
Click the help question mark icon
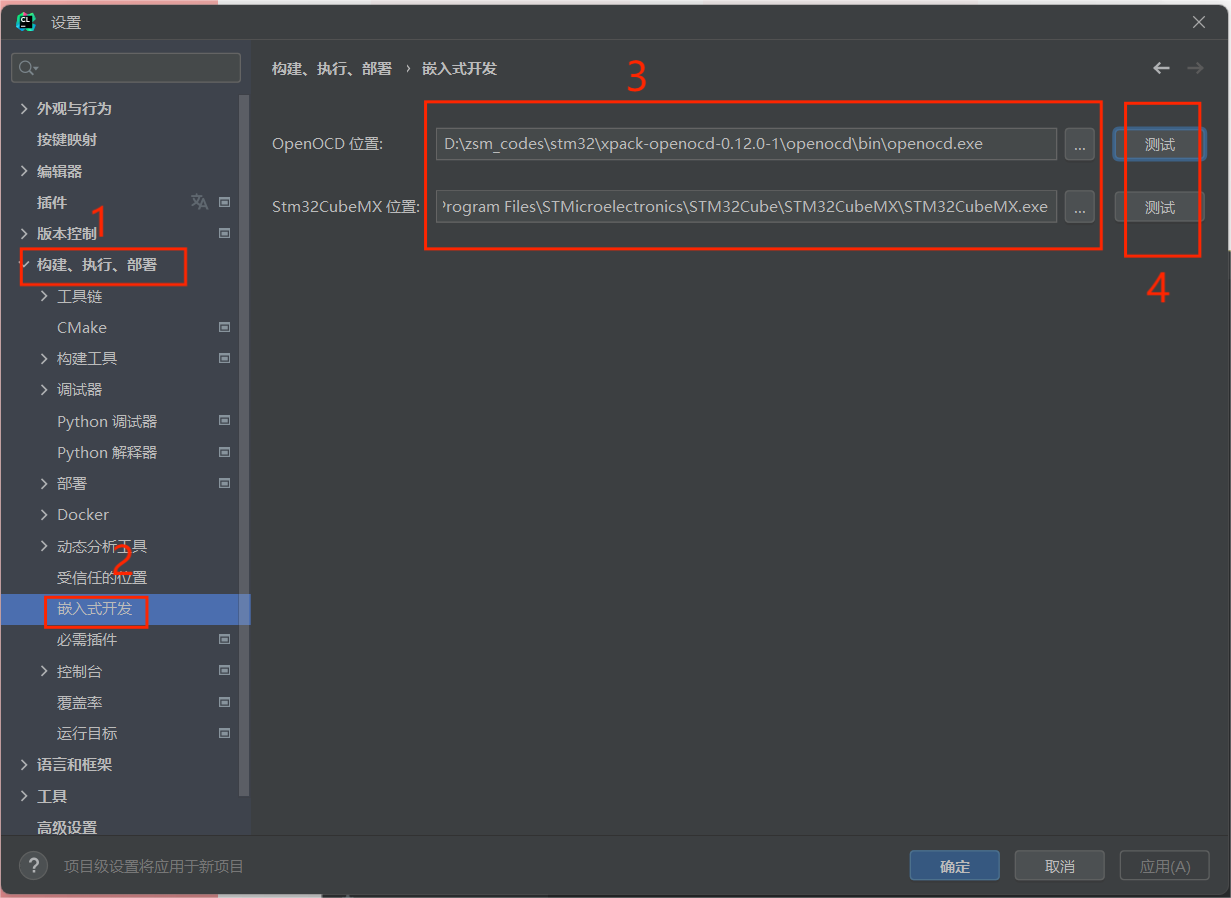33,866
